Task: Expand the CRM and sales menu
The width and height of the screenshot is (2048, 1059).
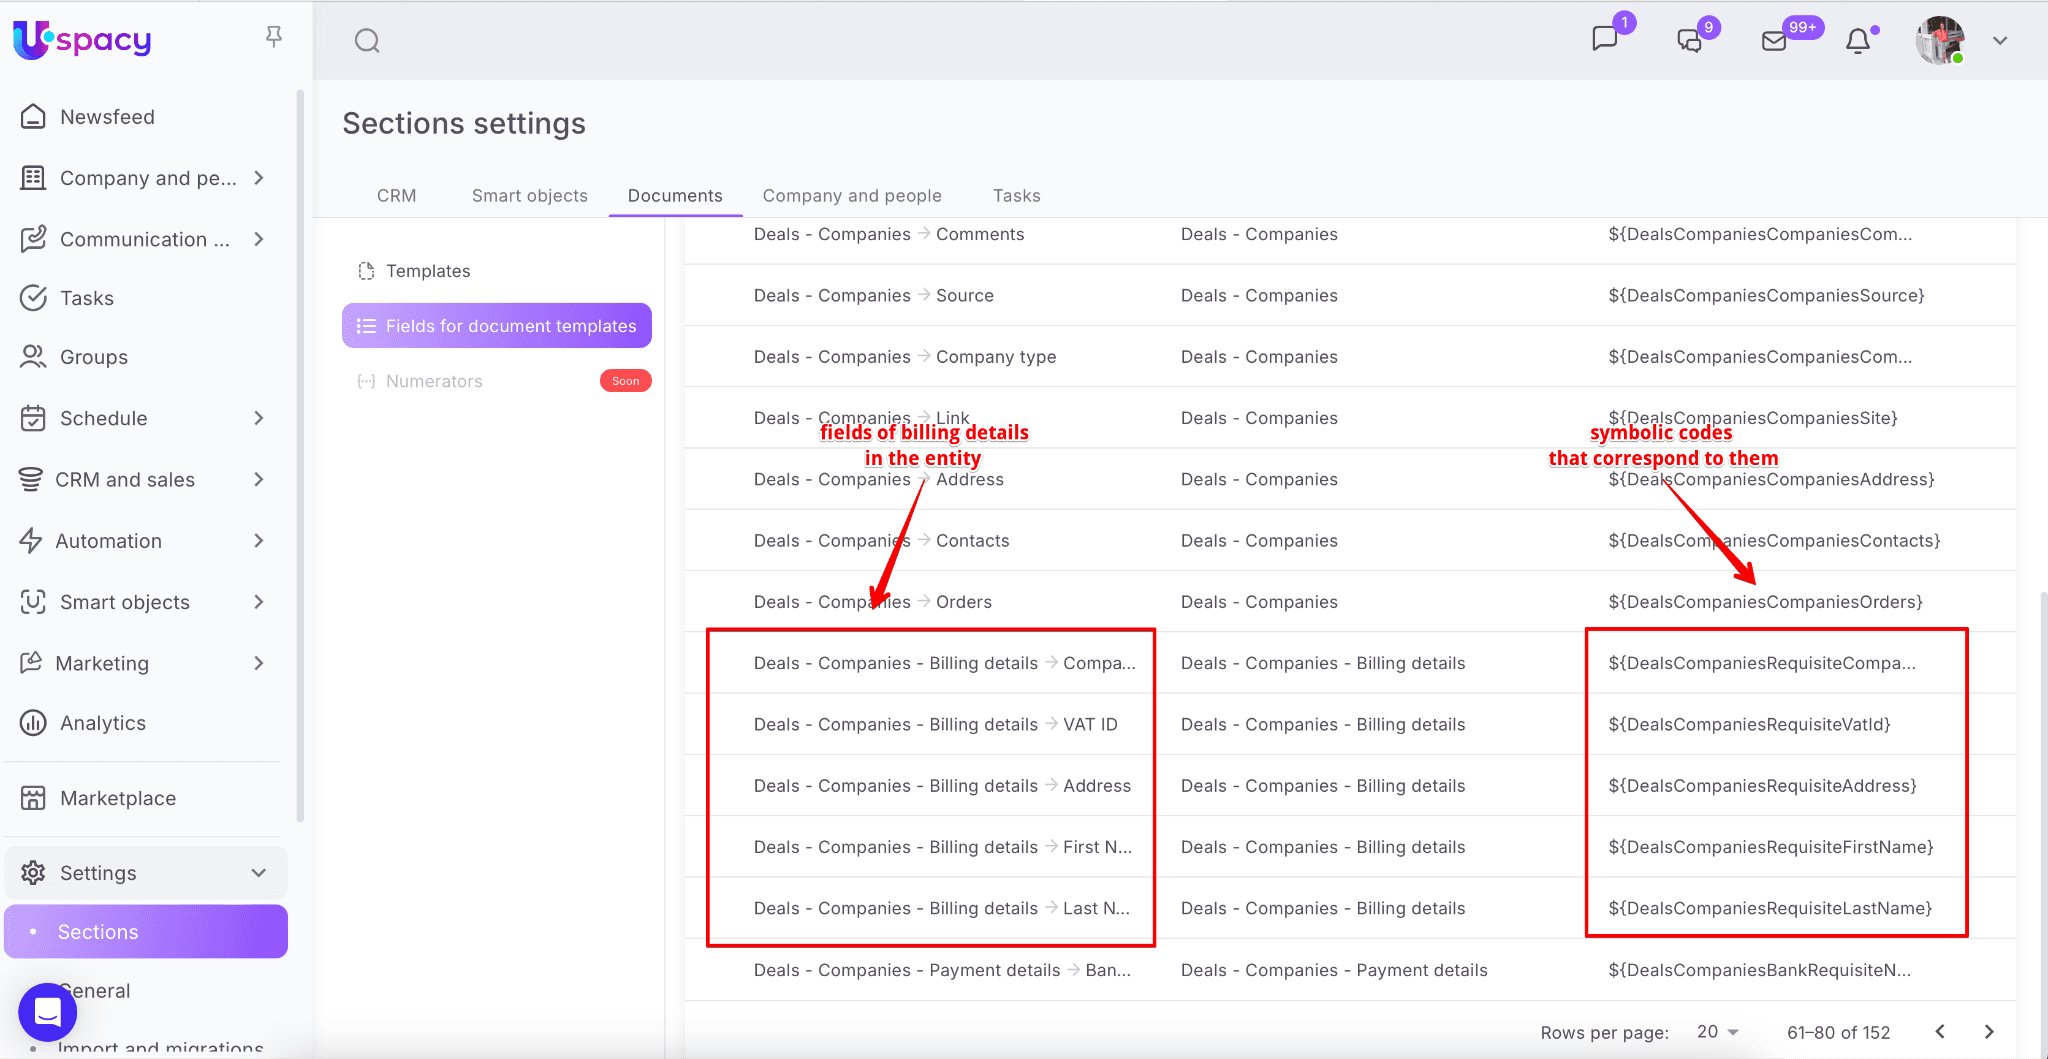Action: (x=259, y=480)
